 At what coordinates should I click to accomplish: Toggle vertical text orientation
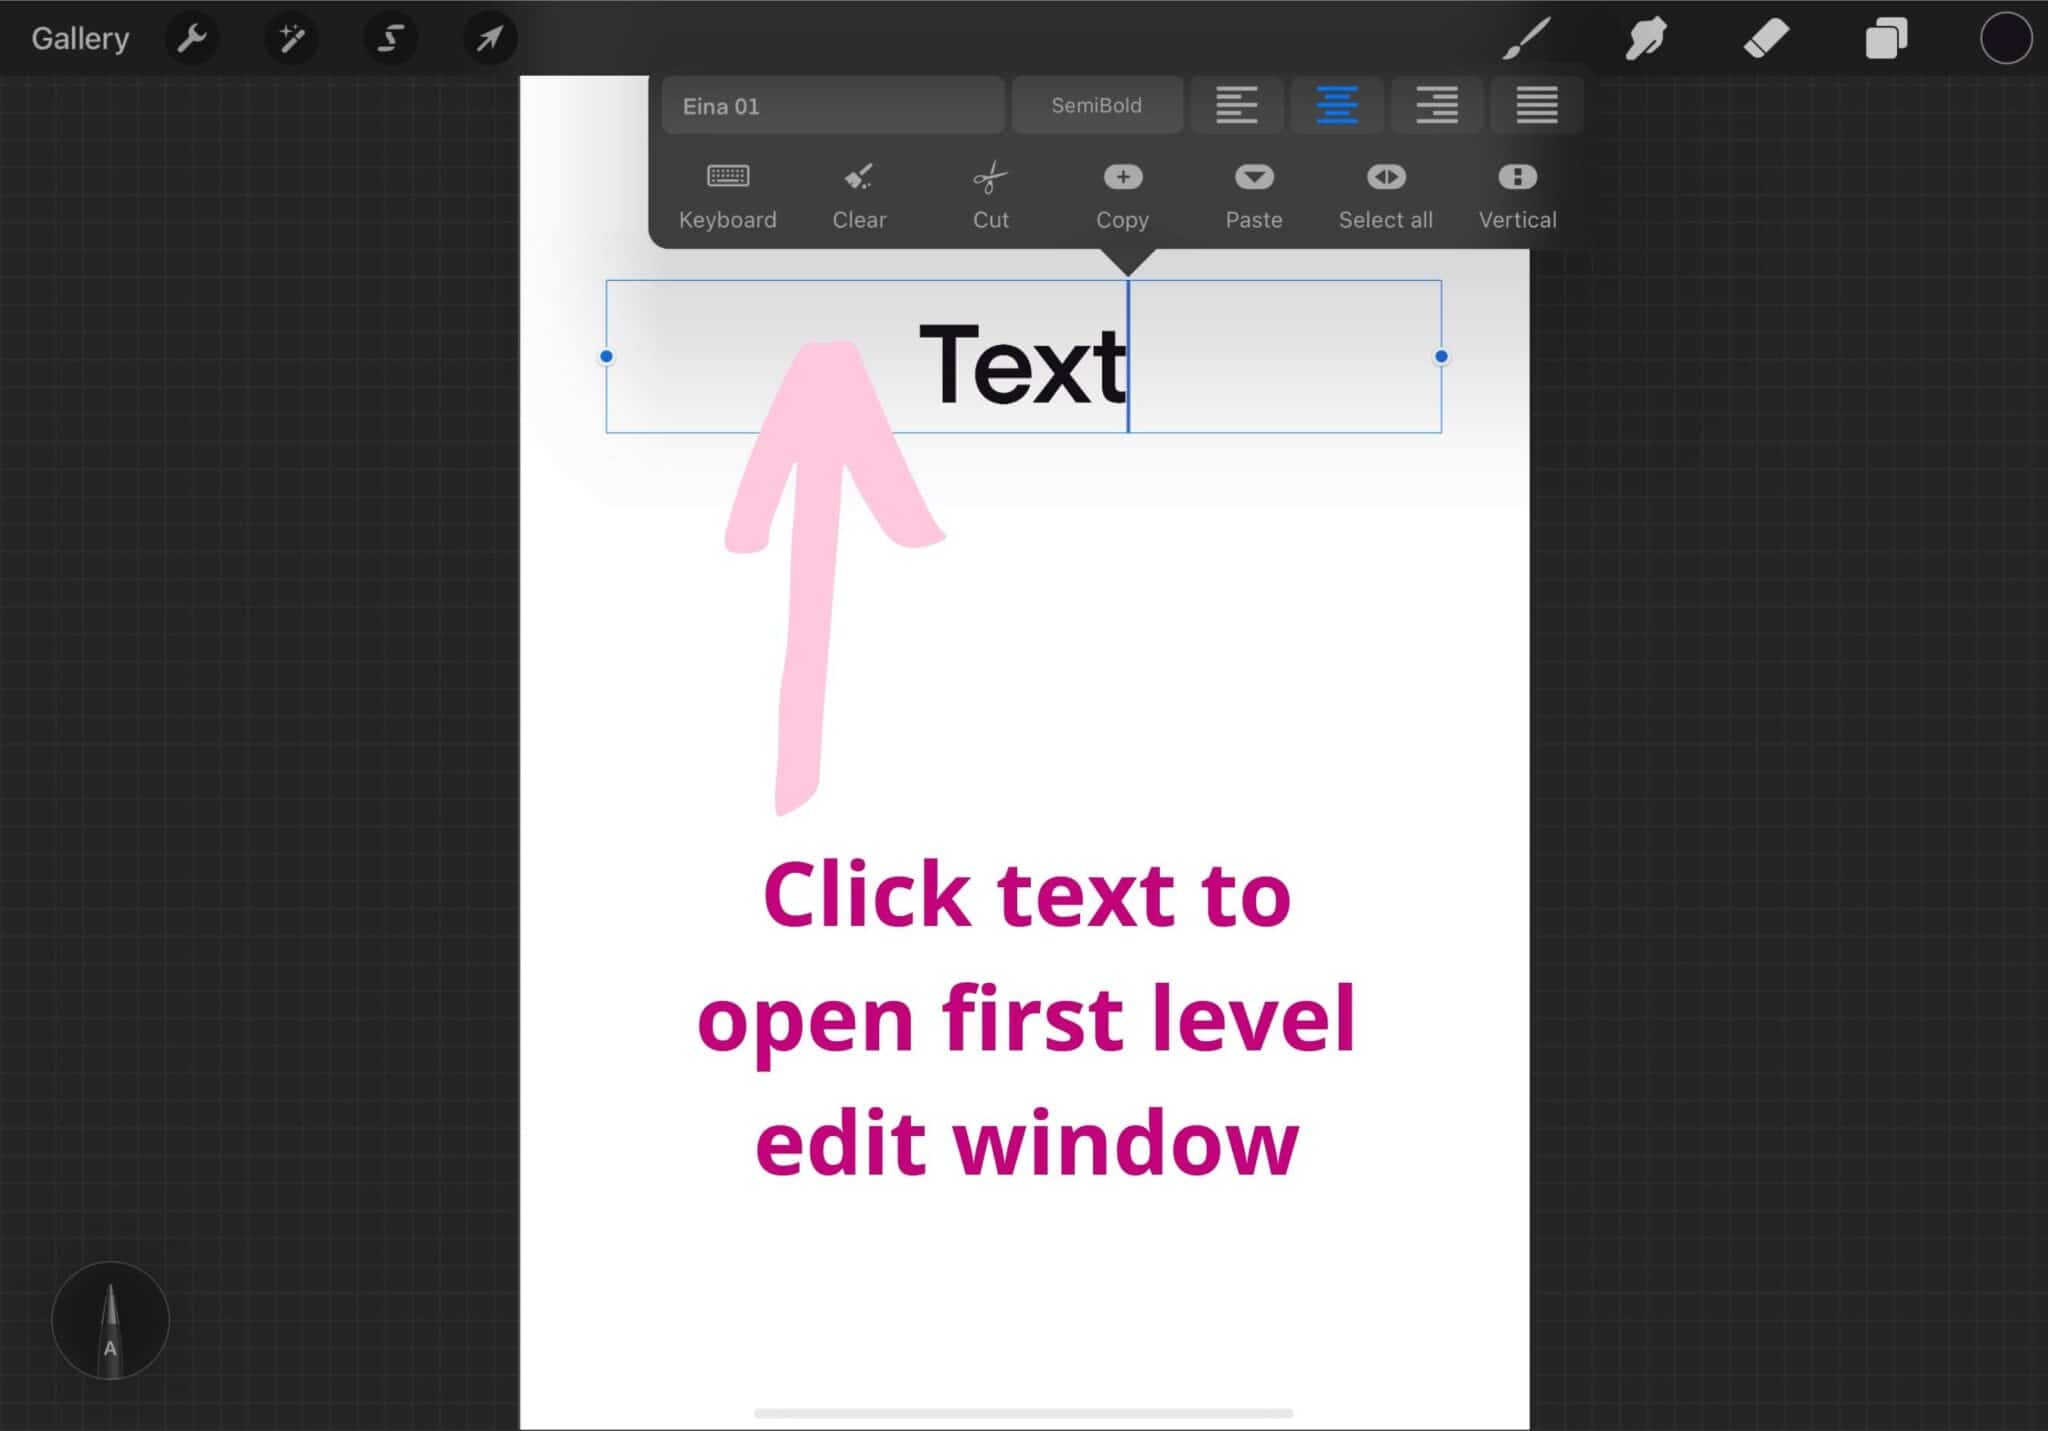click(1517, 192)
